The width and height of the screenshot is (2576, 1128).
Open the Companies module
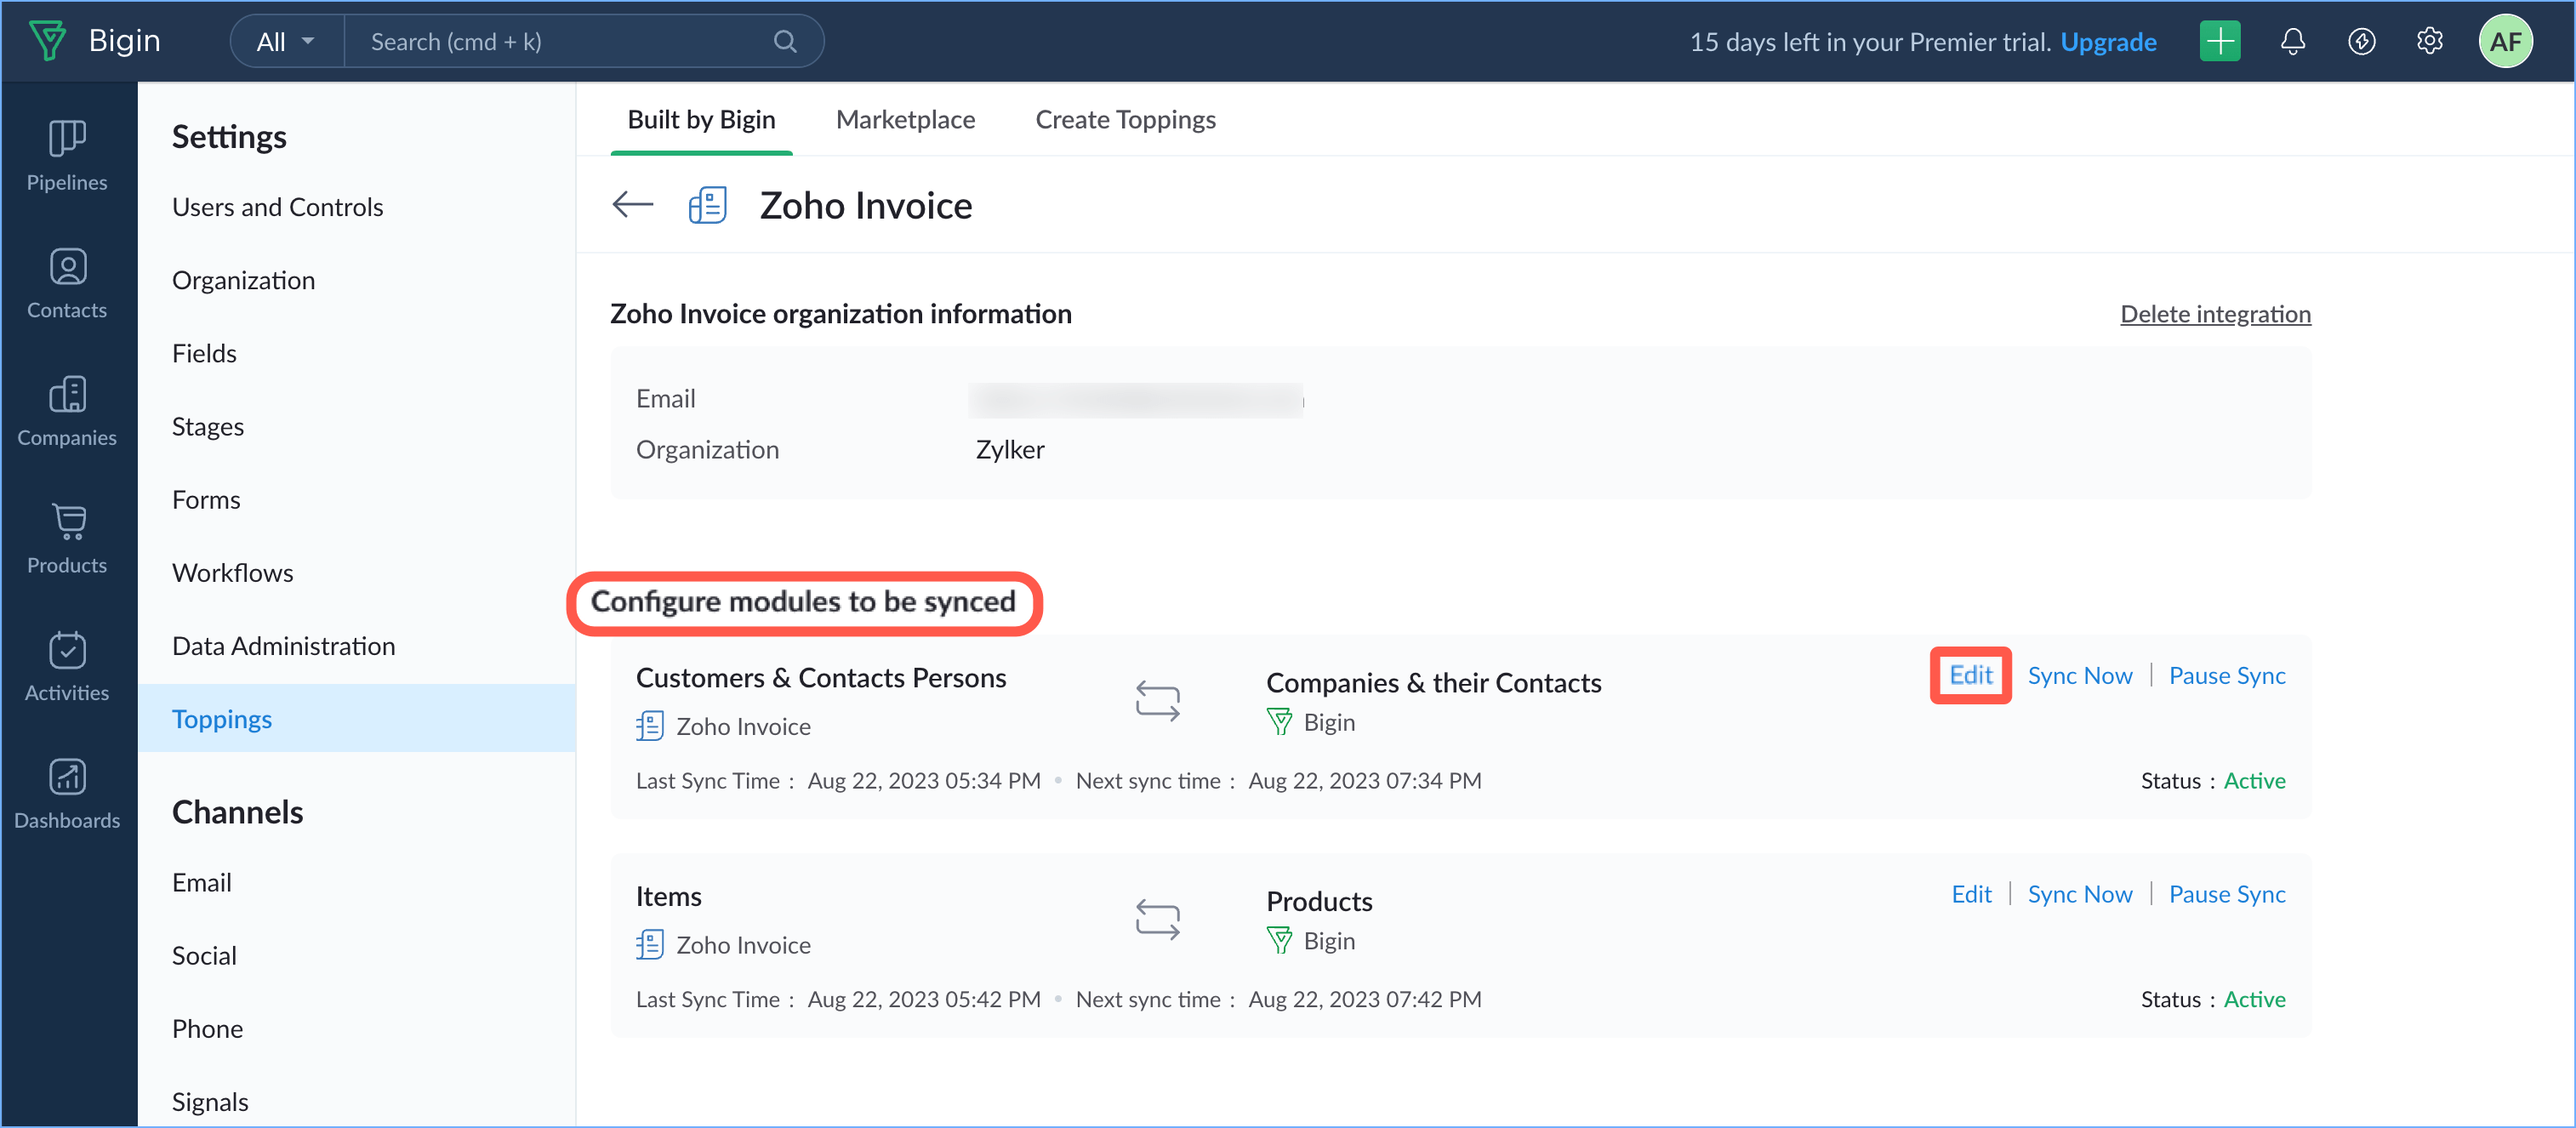click(x=67, y=411)
